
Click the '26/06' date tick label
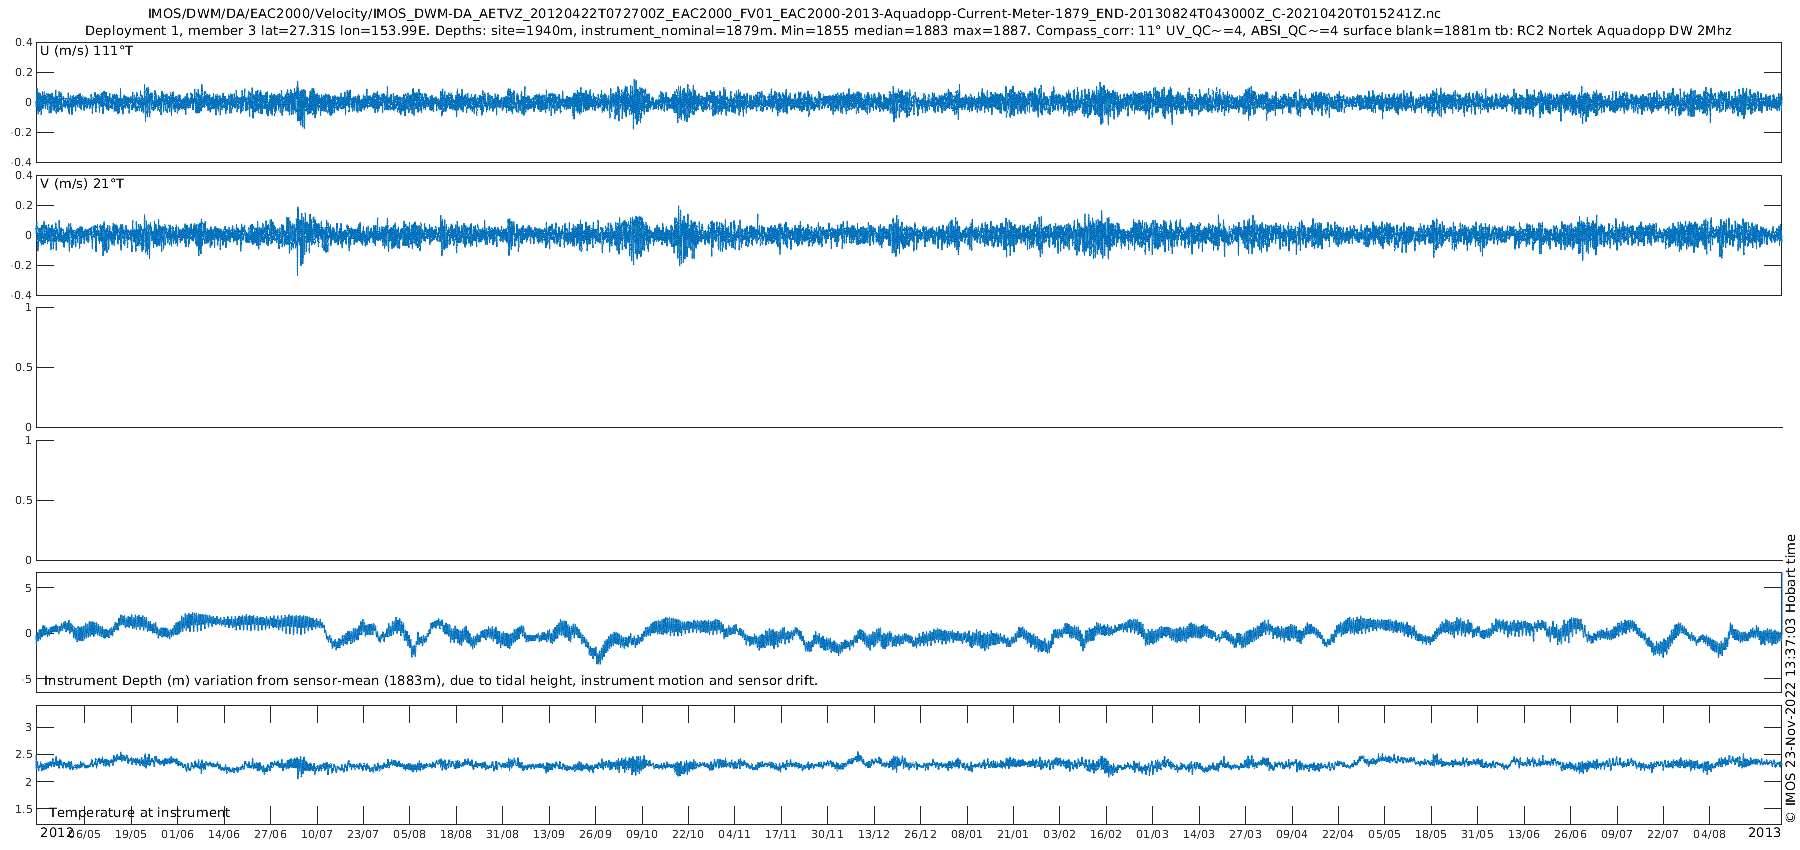[1570, 834]
